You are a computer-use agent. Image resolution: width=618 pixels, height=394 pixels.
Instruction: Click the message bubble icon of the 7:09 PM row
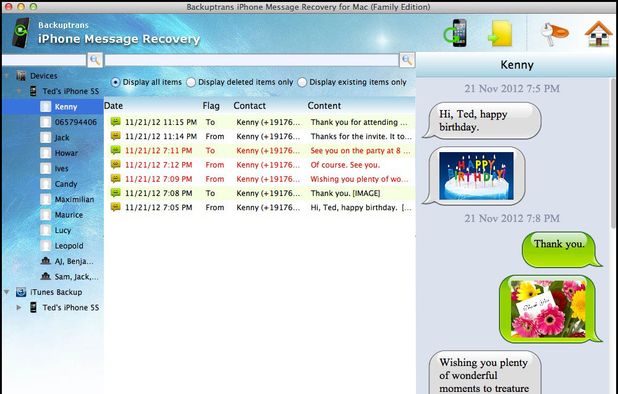tap(115, 178)
